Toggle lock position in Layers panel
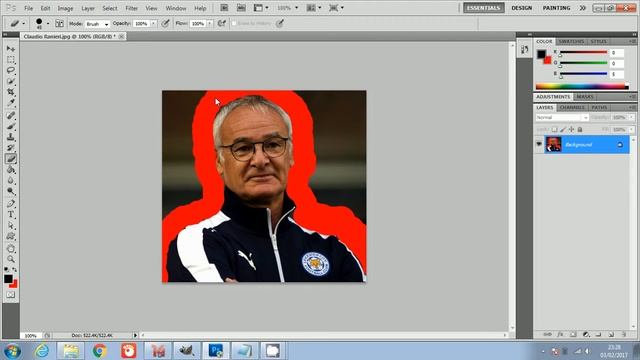 pos(571,129)
